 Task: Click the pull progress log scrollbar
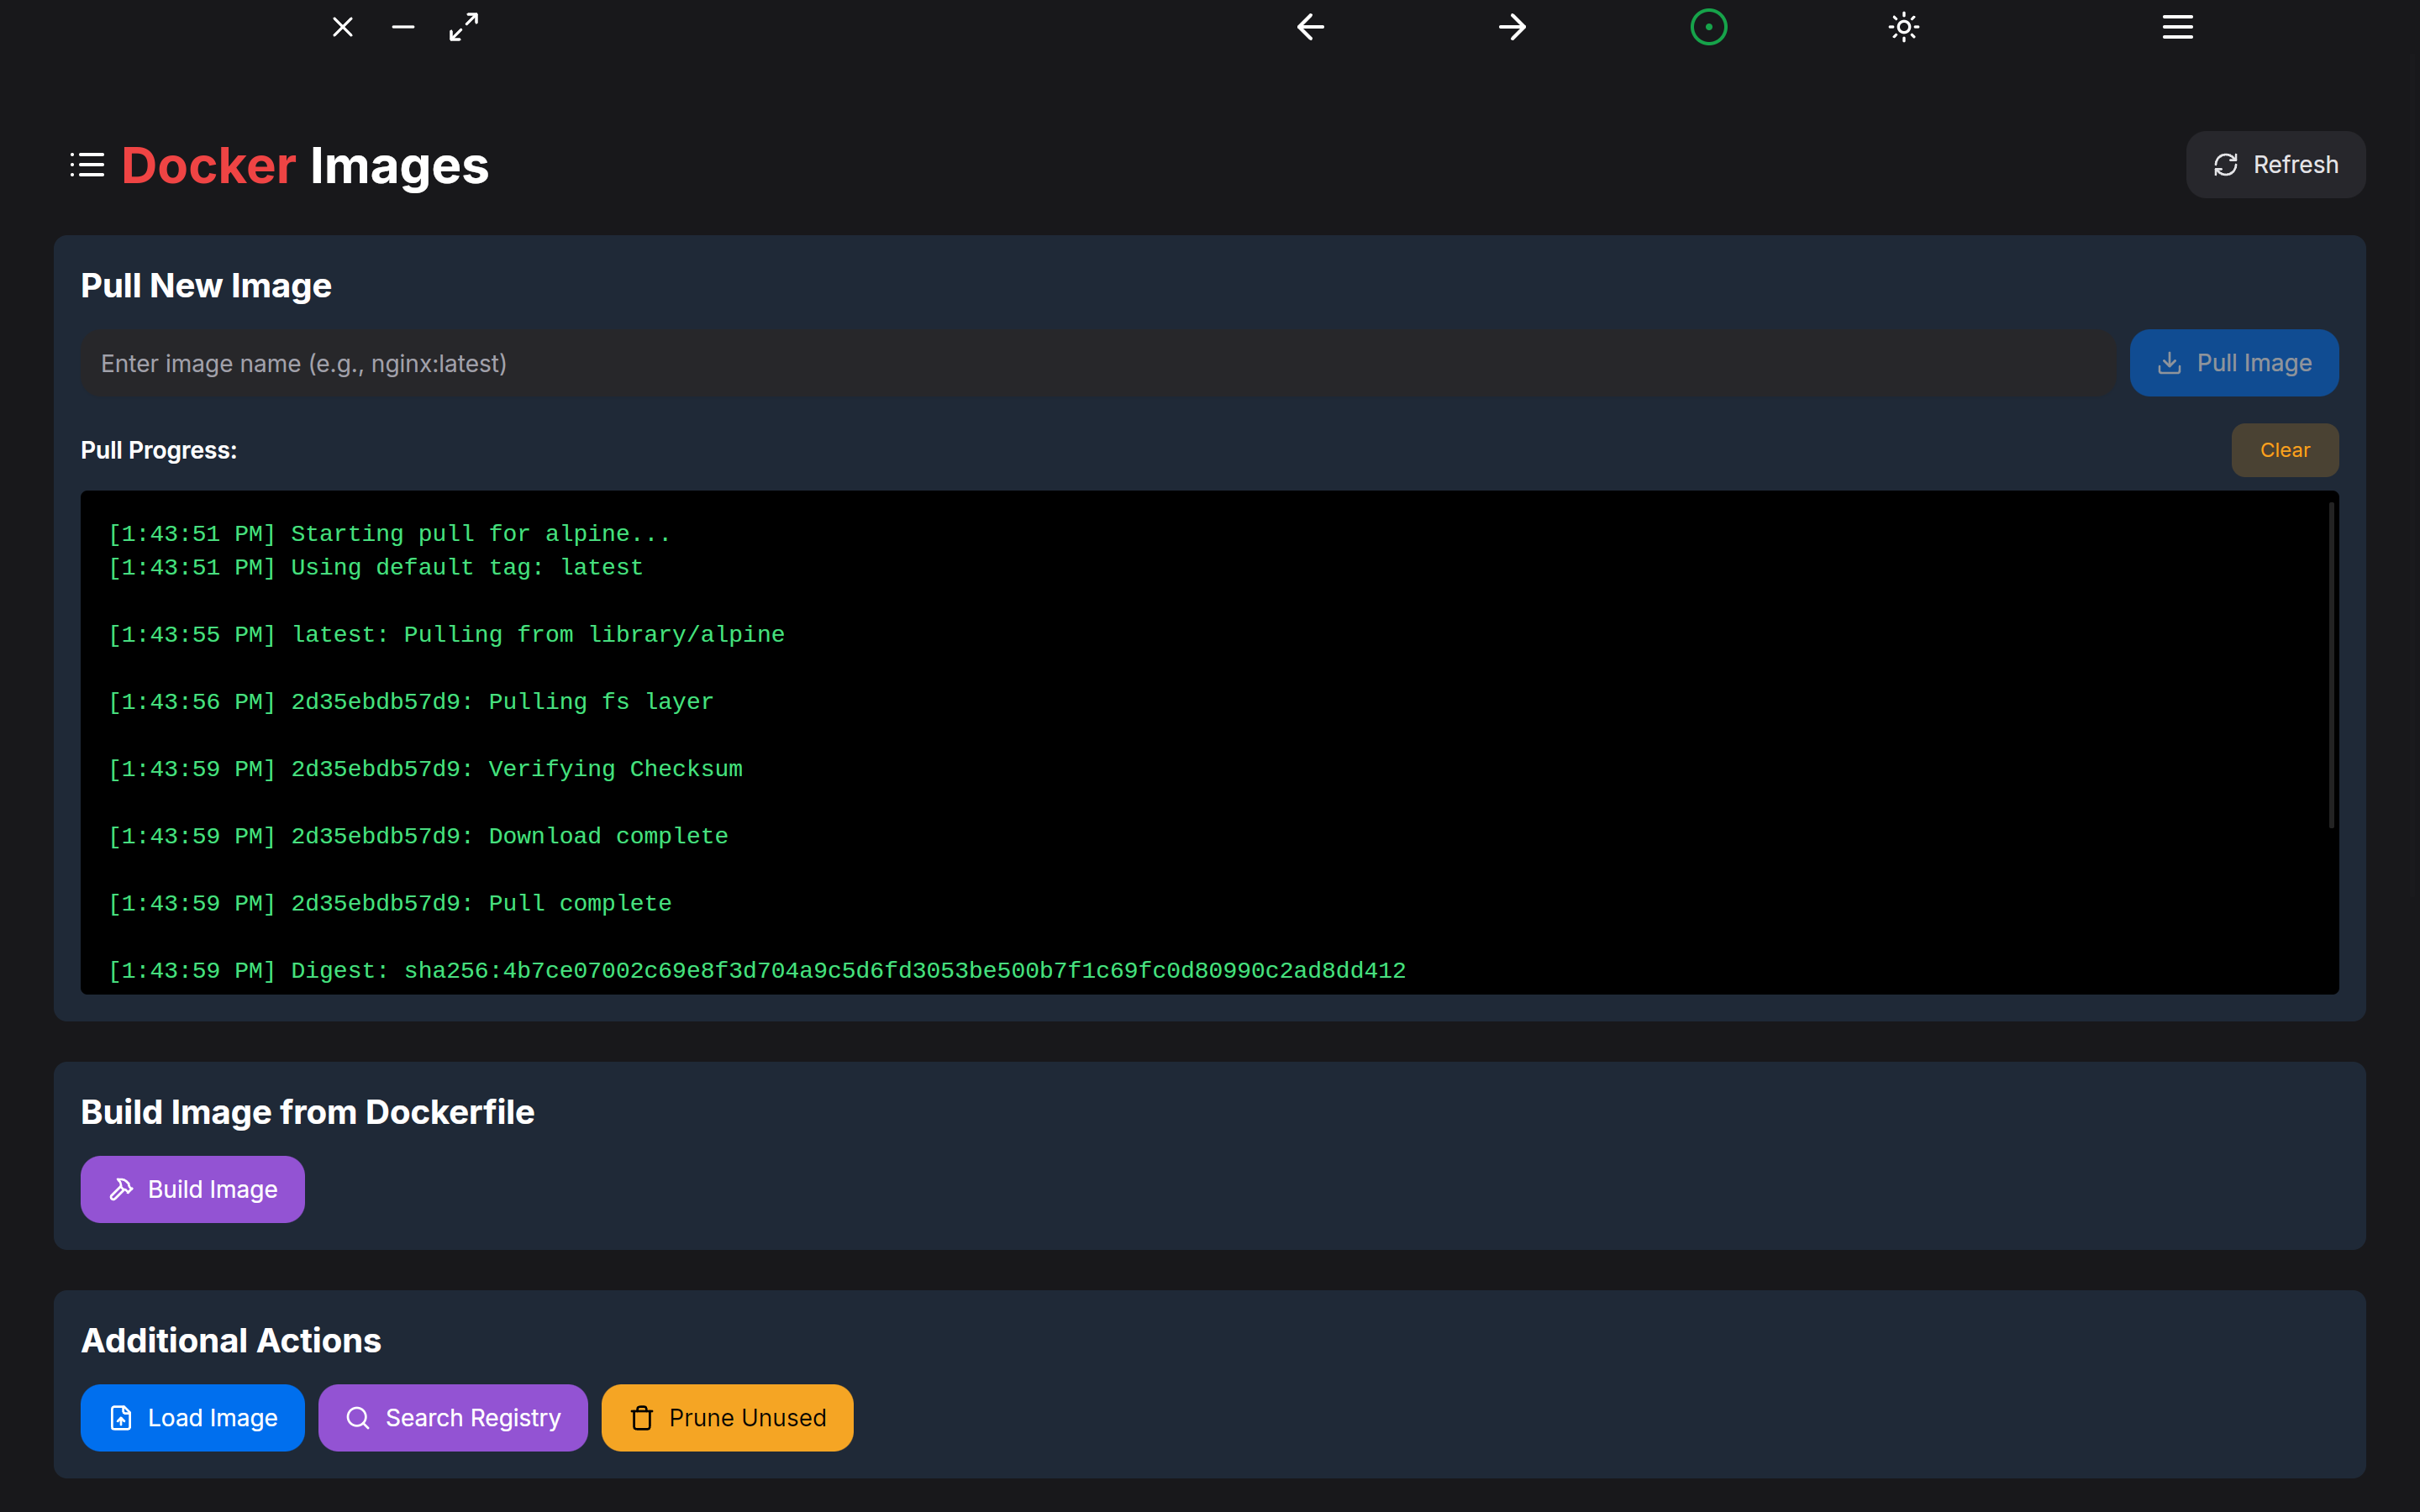click(x=2331, y=665)
